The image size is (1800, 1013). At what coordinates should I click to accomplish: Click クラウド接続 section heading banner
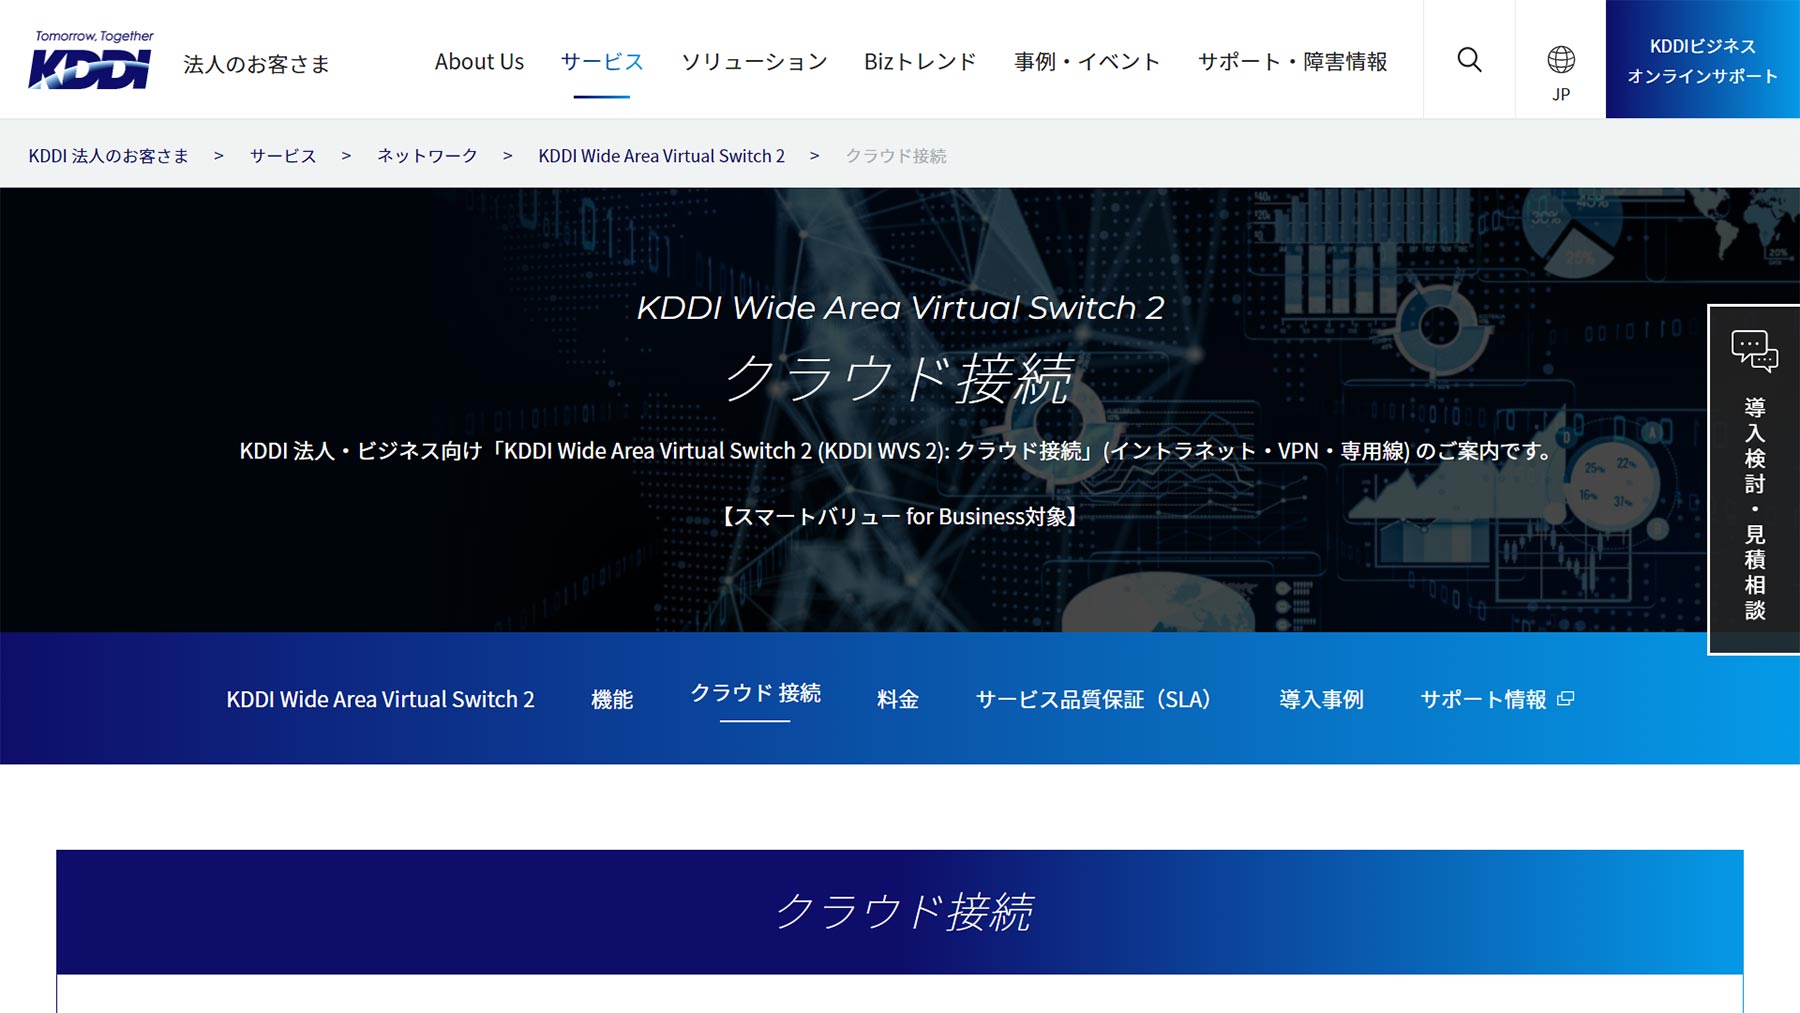point(900,912)
